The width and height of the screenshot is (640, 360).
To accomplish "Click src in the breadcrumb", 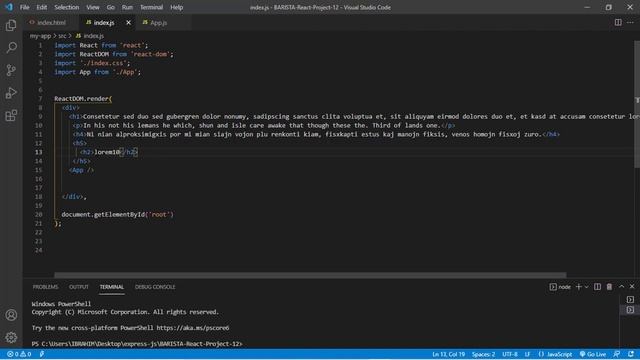I will click(x=62, y=36).
